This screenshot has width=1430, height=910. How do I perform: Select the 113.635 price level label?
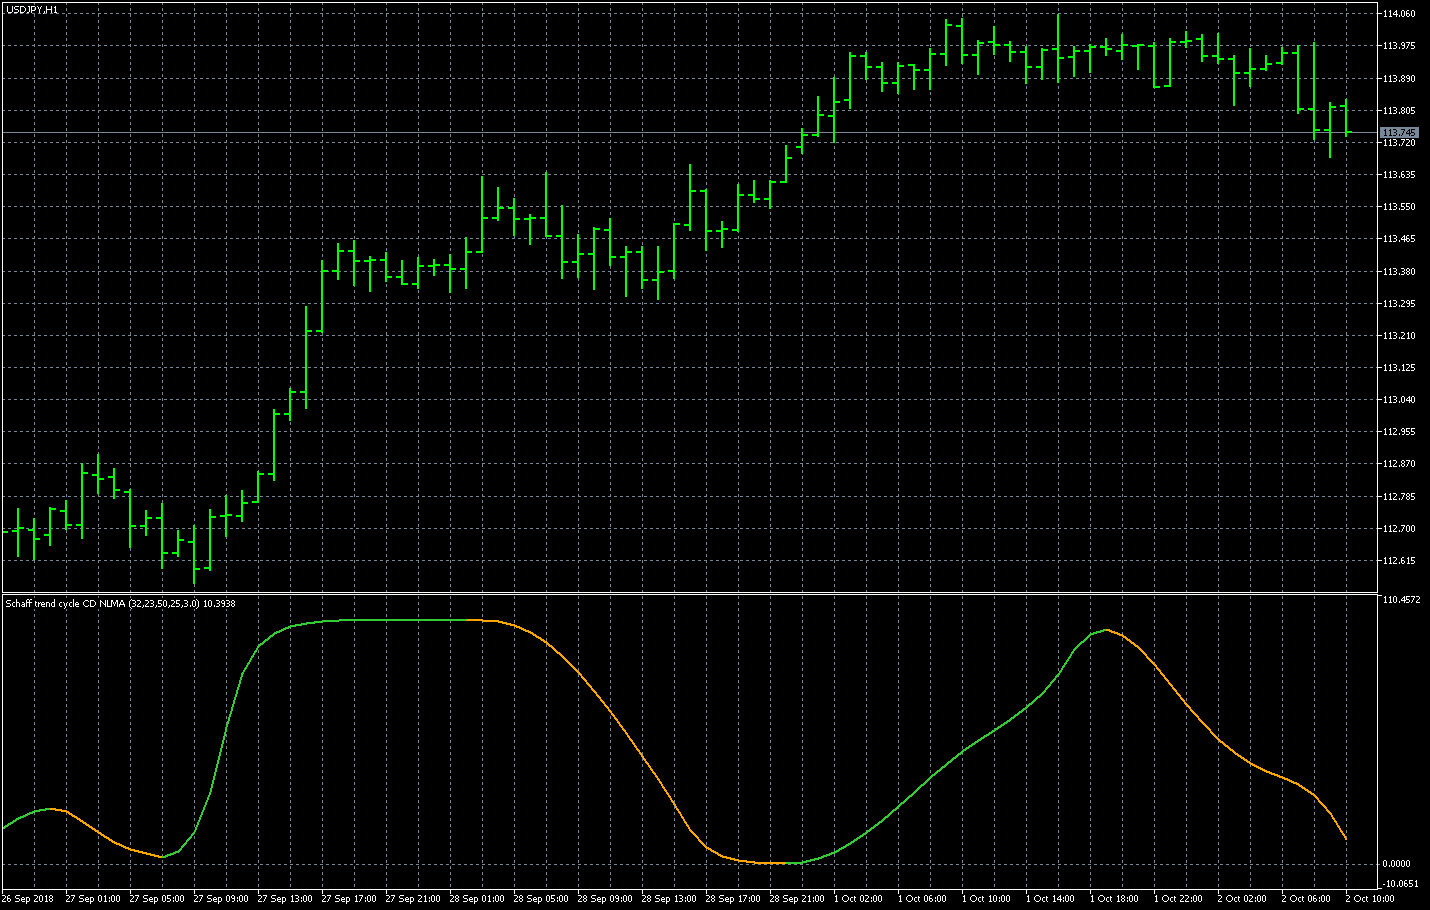1399,175
